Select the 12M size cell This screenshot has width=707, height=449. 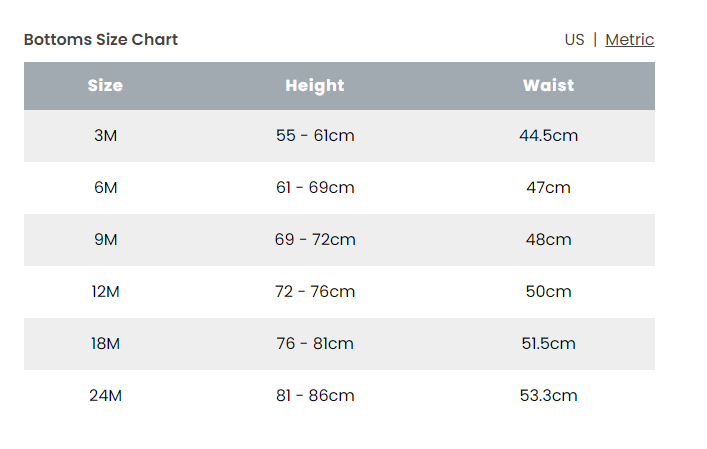tap(105, 292)
